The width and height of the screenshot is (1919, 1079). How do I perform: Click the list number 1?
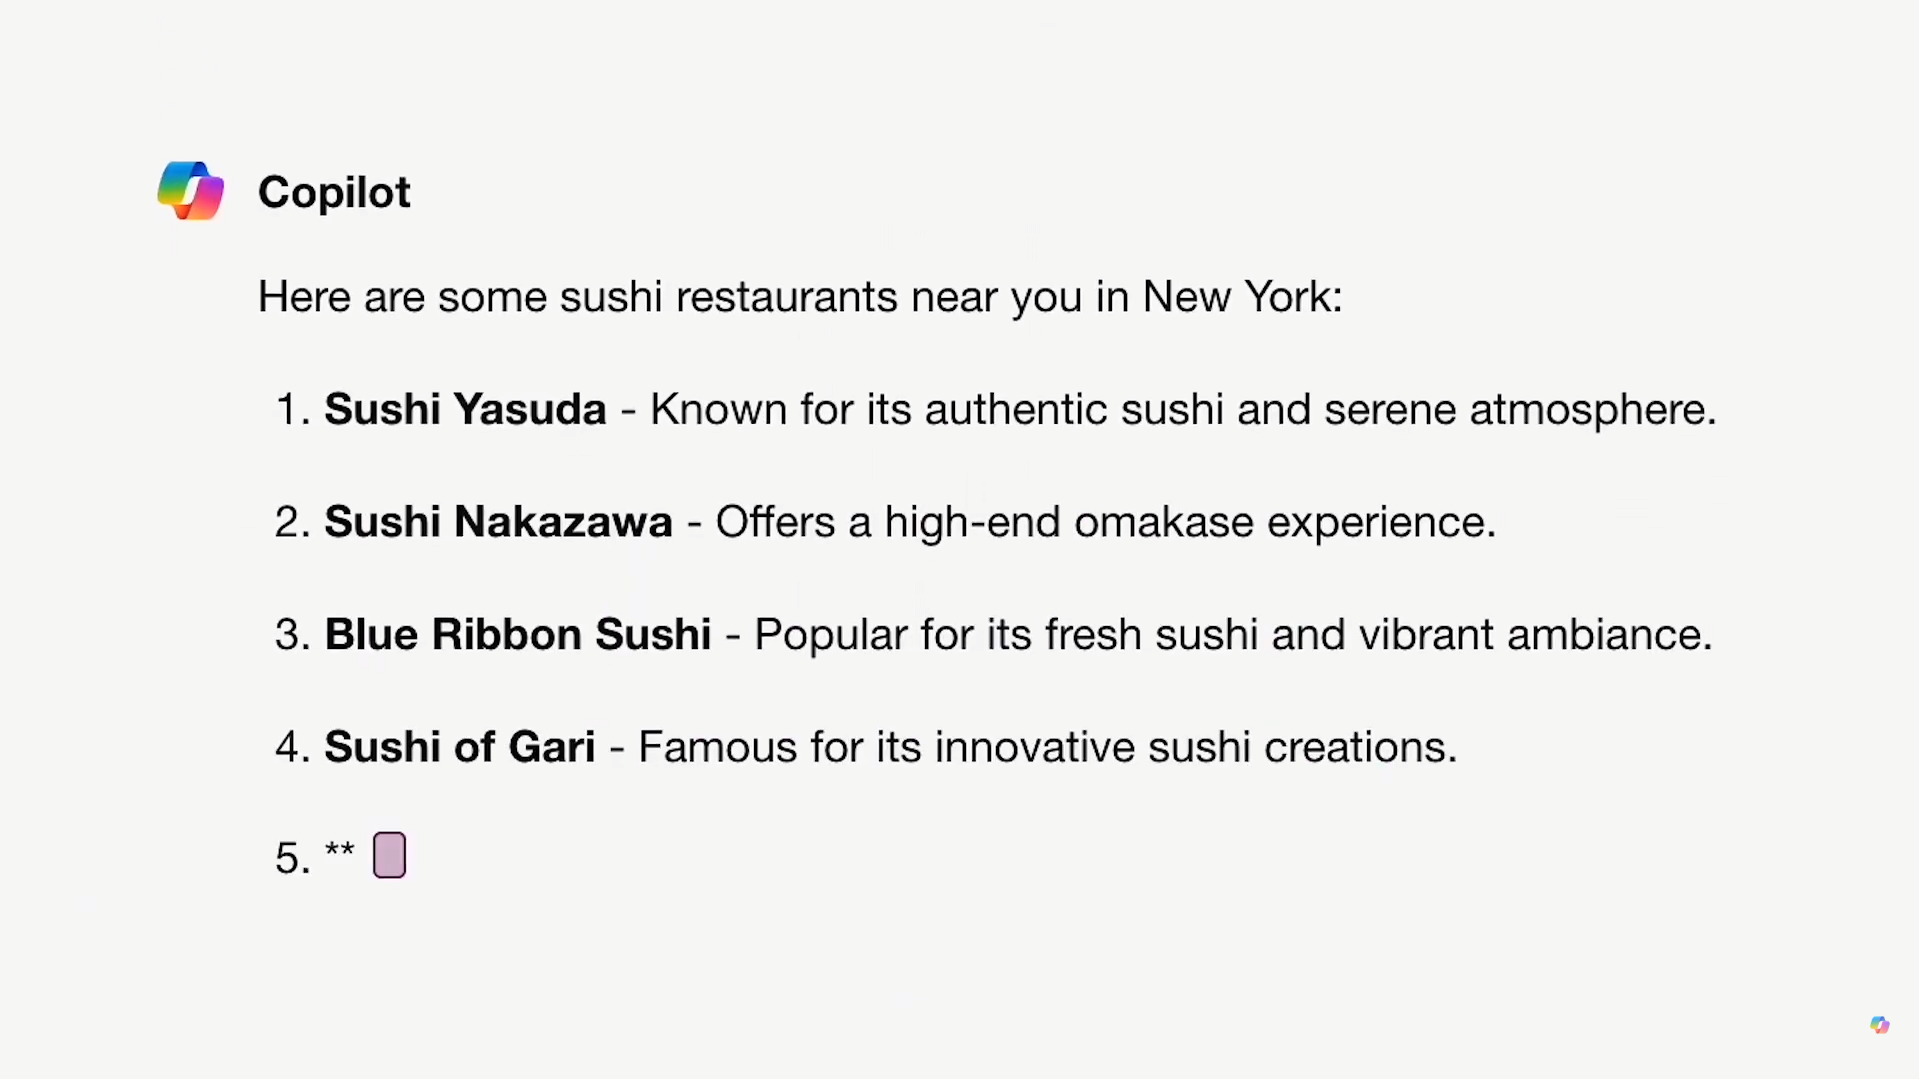(291, 410)
